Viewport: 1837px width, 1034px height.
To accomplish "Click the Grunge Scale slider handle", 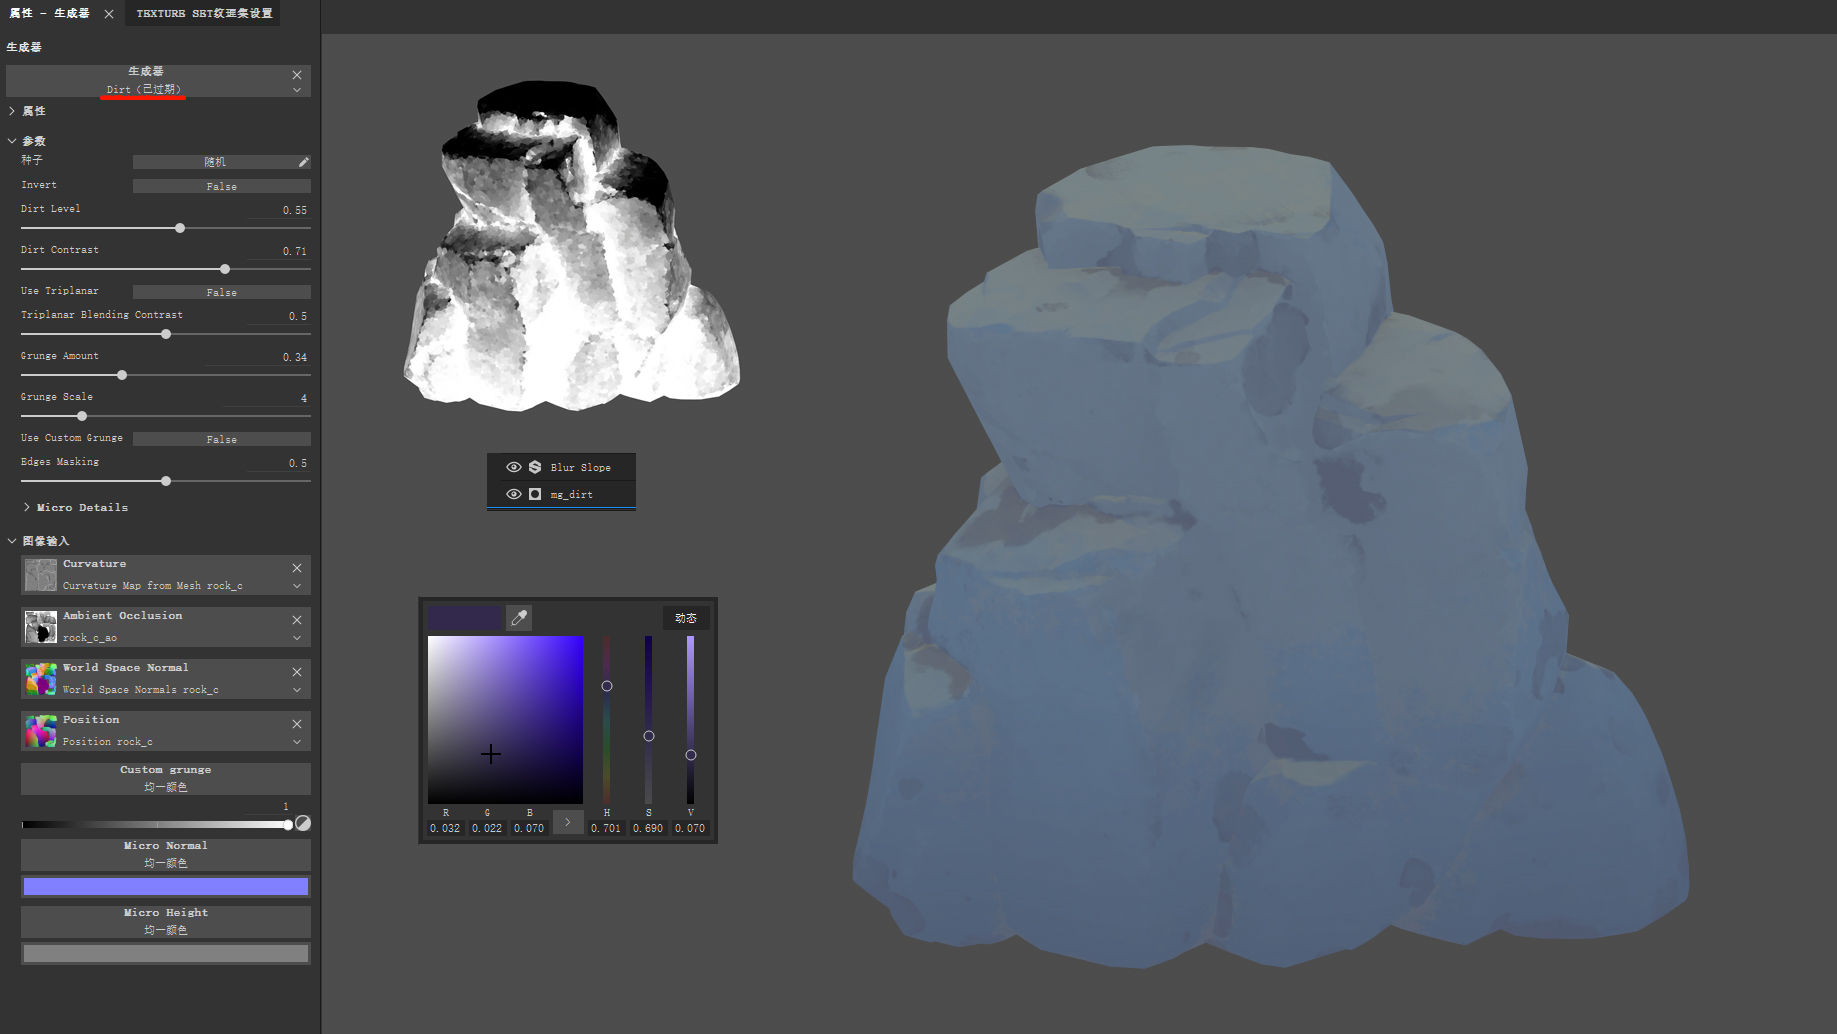I will [x=82, y=416].
